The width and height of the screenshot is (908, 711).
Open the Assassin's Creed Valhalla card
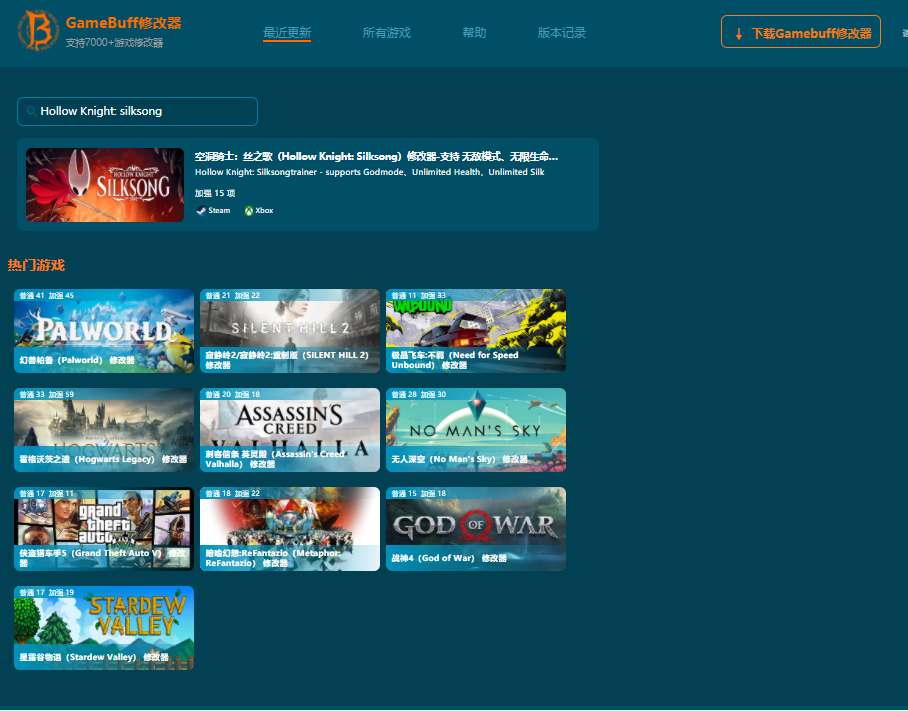click(x=290, y=430)
